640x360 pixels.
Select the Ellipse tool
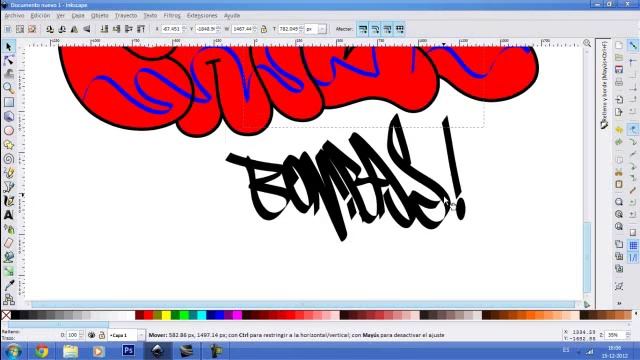[9, 131]
